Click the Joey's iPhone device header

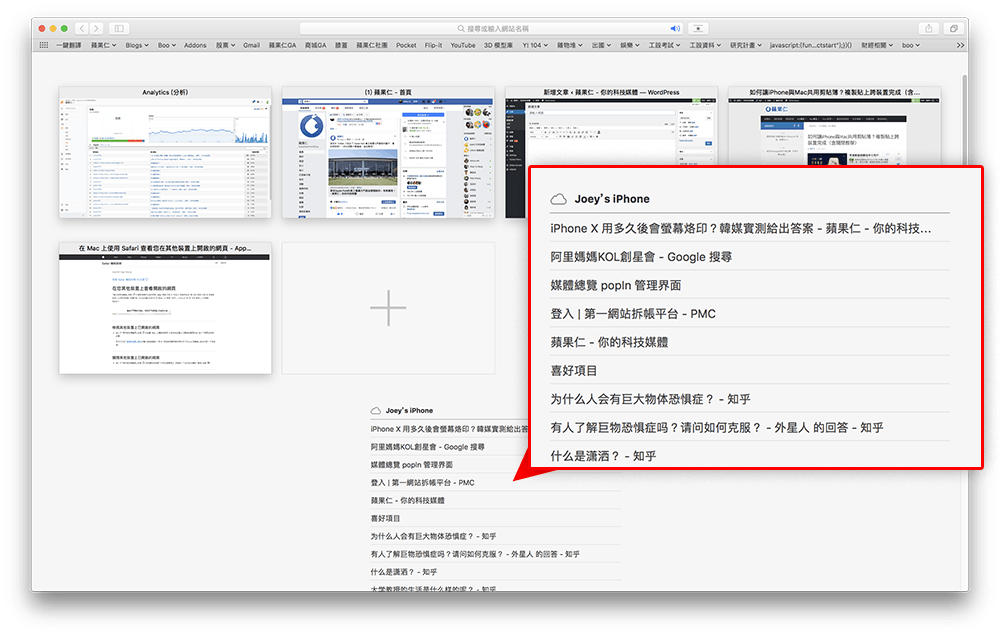(409, 410)
